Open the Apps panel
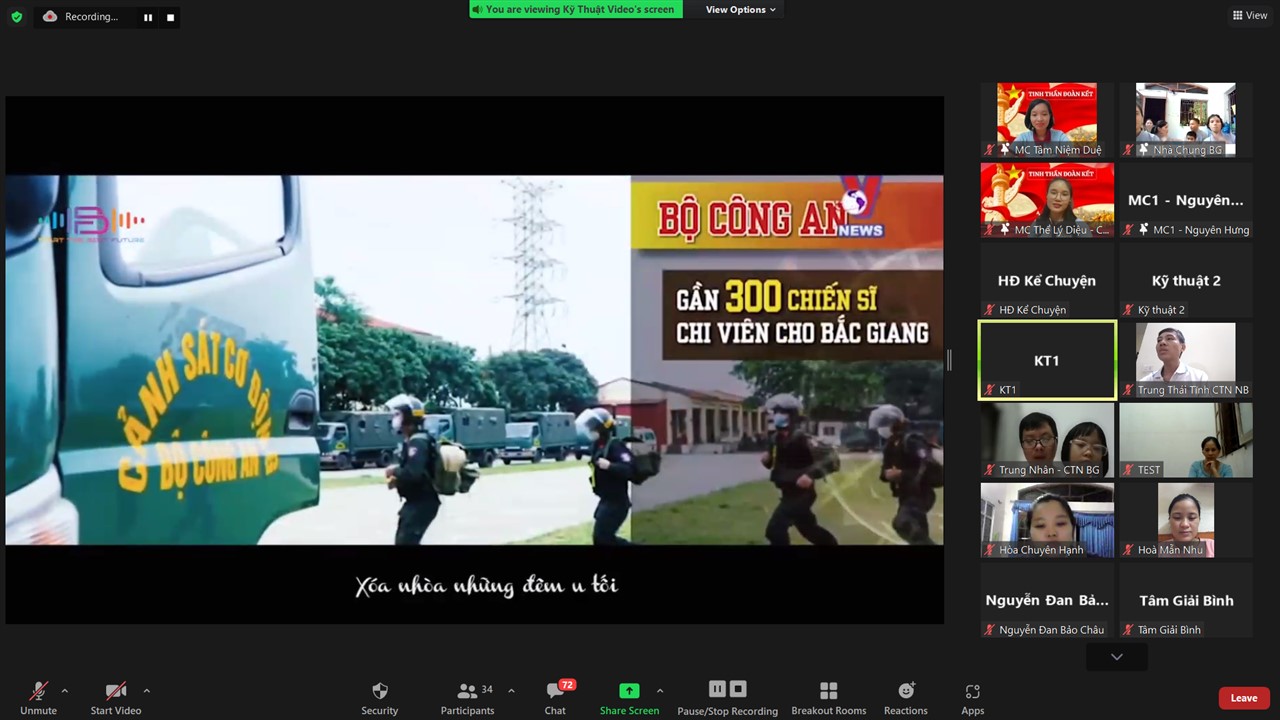Viewport: 1280px width, 720px height. [973, 698]
